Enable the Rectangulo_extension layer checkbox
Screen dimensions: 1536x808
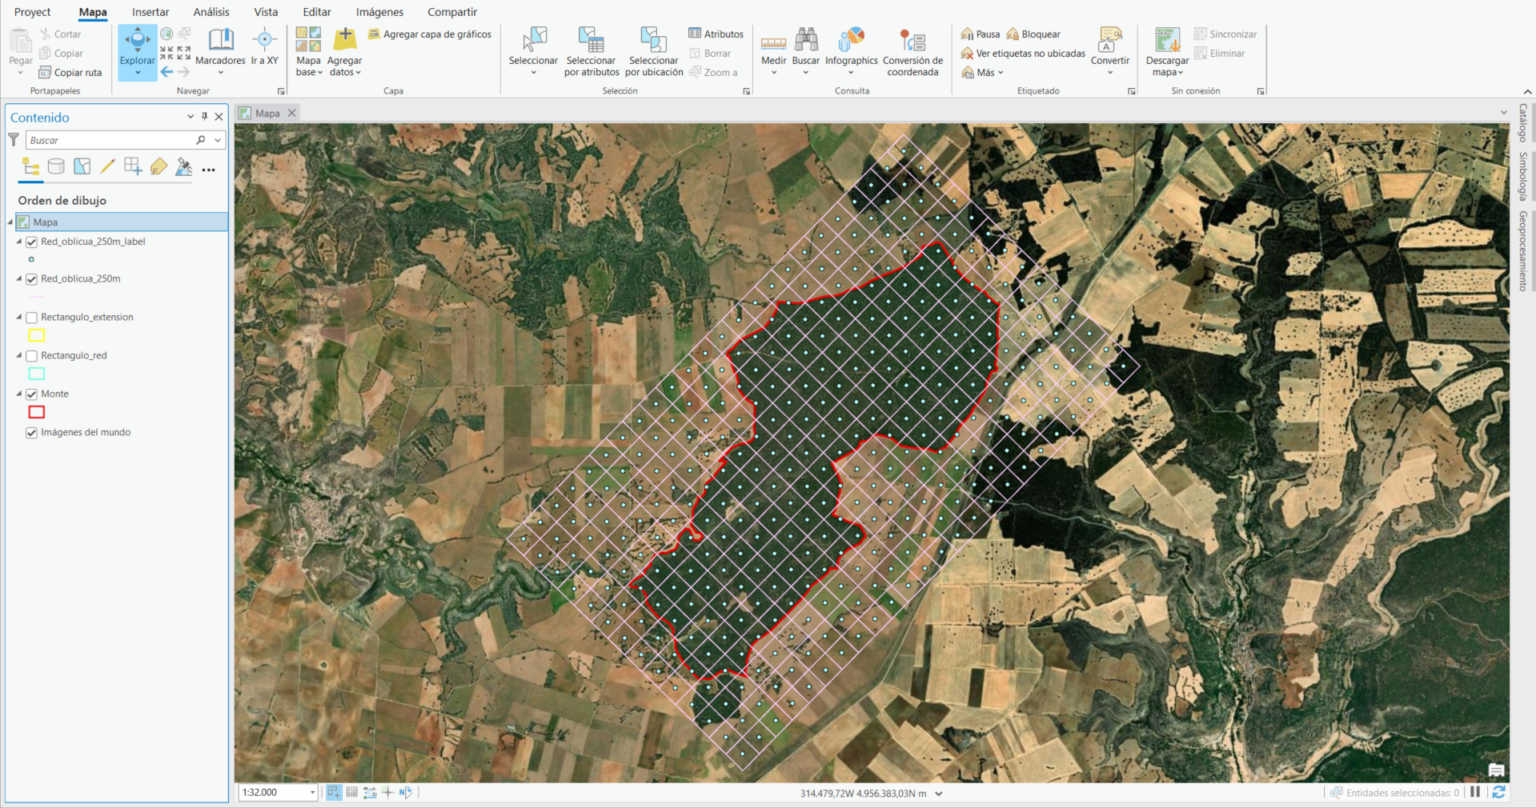[31, 317]
